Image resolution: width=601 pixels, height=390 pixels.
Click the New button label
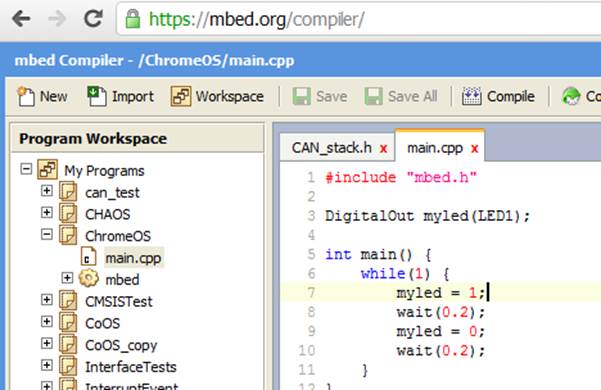click(54, 97)
